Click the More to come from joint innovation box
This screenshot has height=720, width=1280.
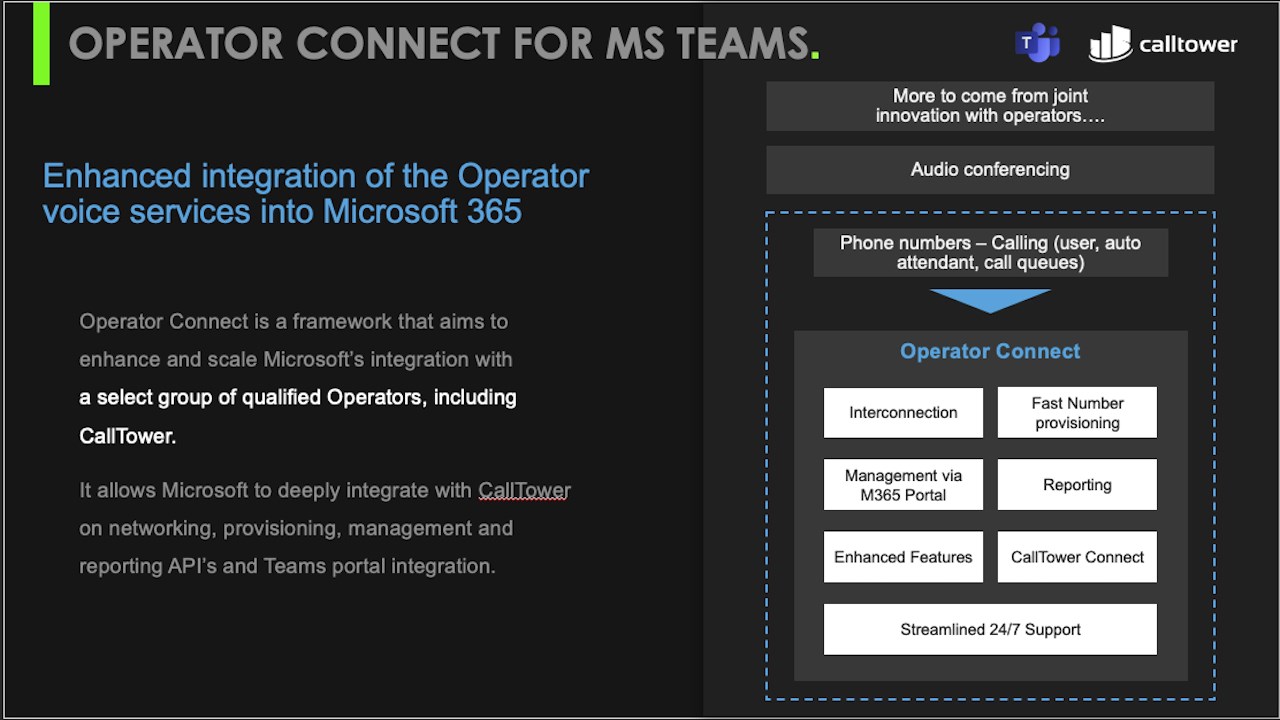(x=990, y=106)
